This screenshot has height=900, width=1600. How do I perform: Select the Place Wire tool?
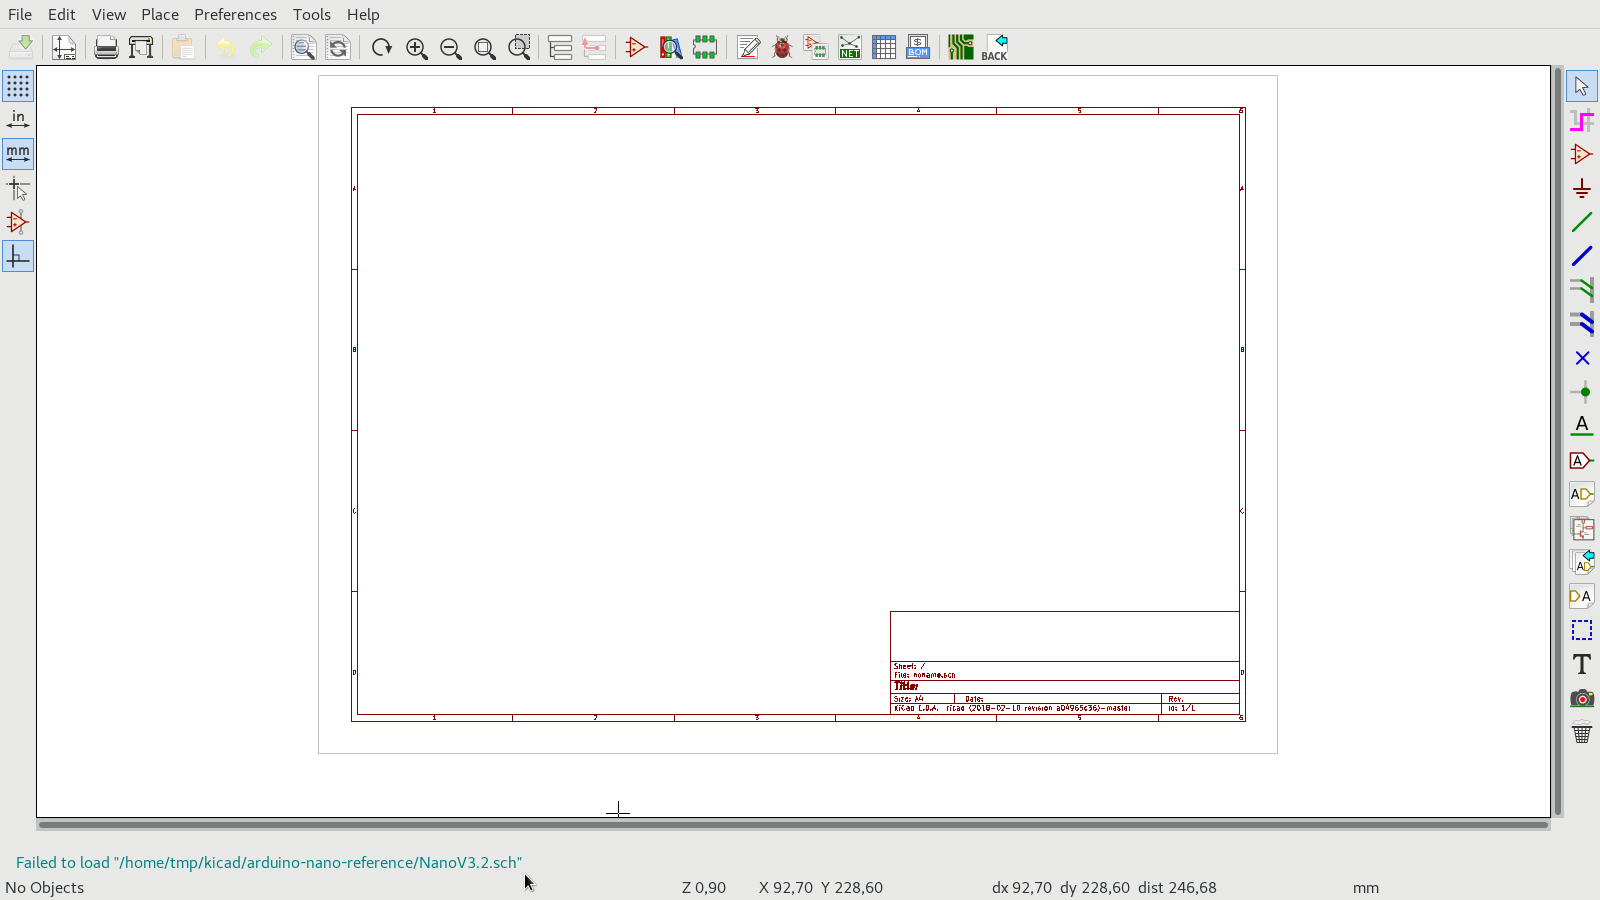coord(1581,223)
